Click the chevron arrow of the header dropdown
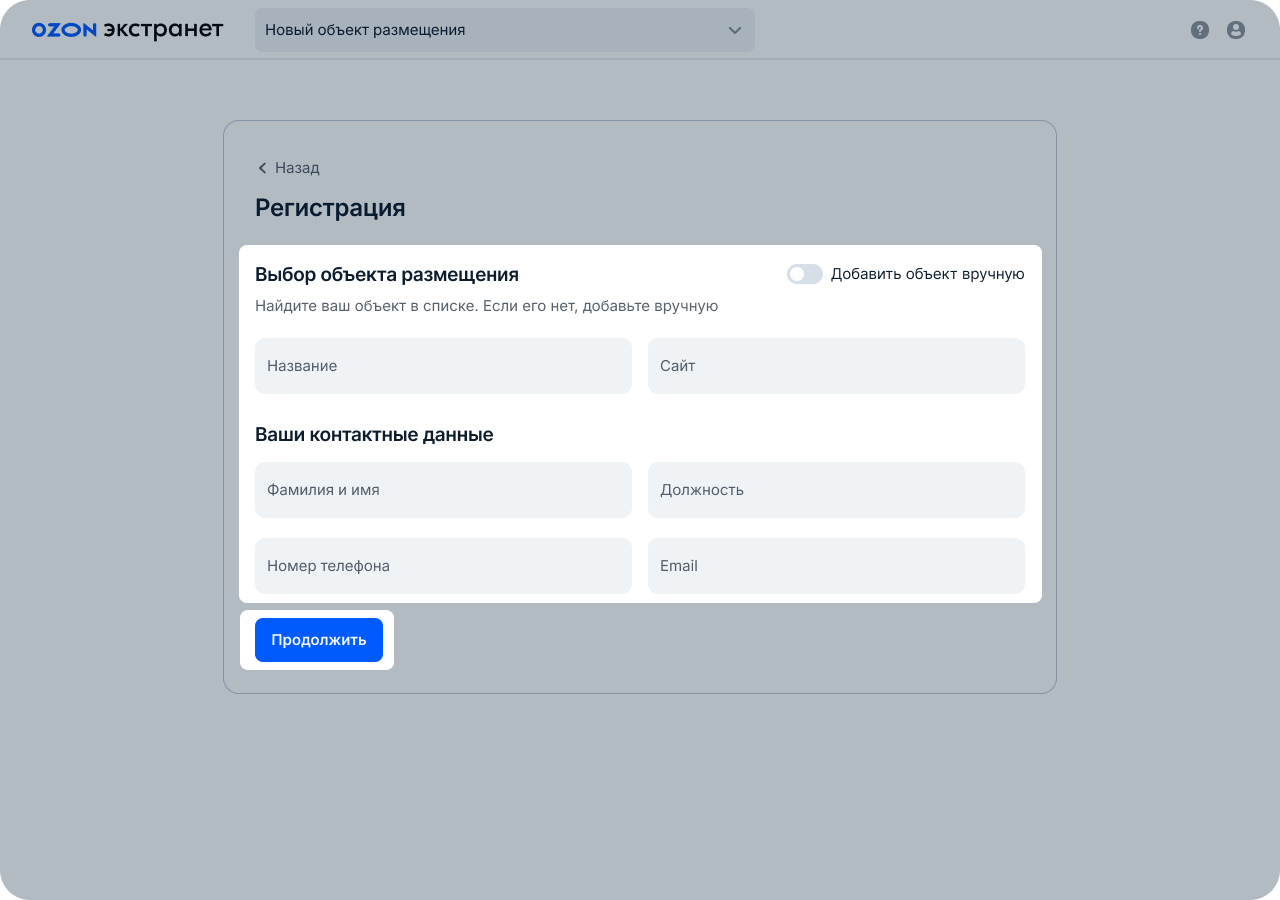Screen dimensions: 1280x900 pos(735,30)
